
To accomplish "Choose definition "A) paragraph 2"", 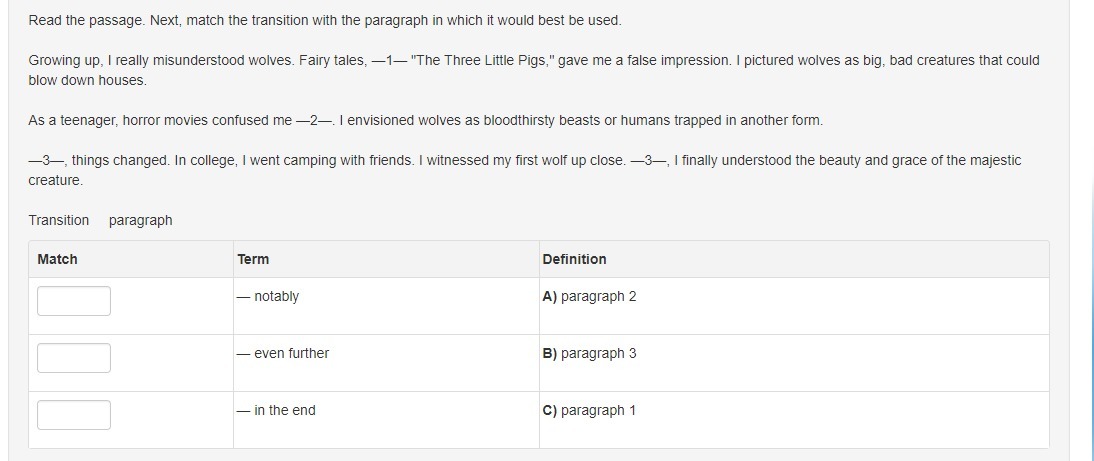I will point(589,296).
